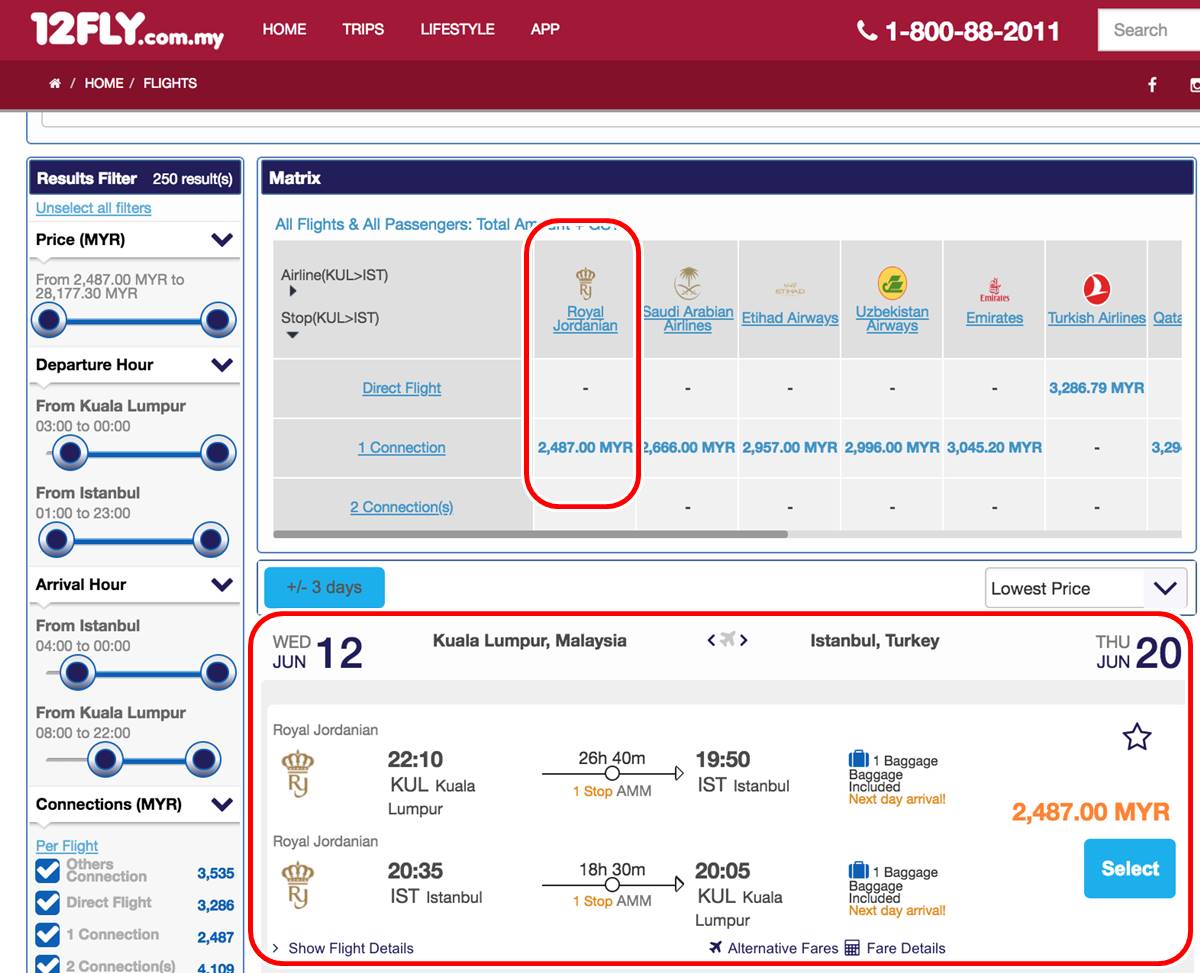Screen dimensions: 1200x973
Task: Click the baggage icon on the IST to KUL flight
Action: tap(858, 871)
